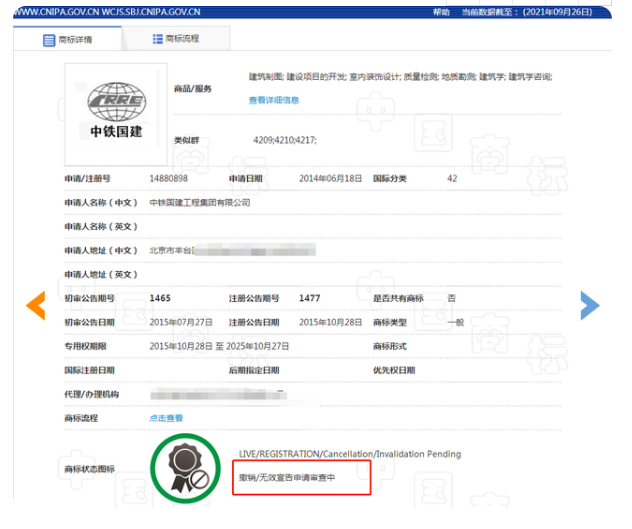Select application date 2014年06月18日
The width and height of the screenshot is (632, 529).
[x=330, y=179]
